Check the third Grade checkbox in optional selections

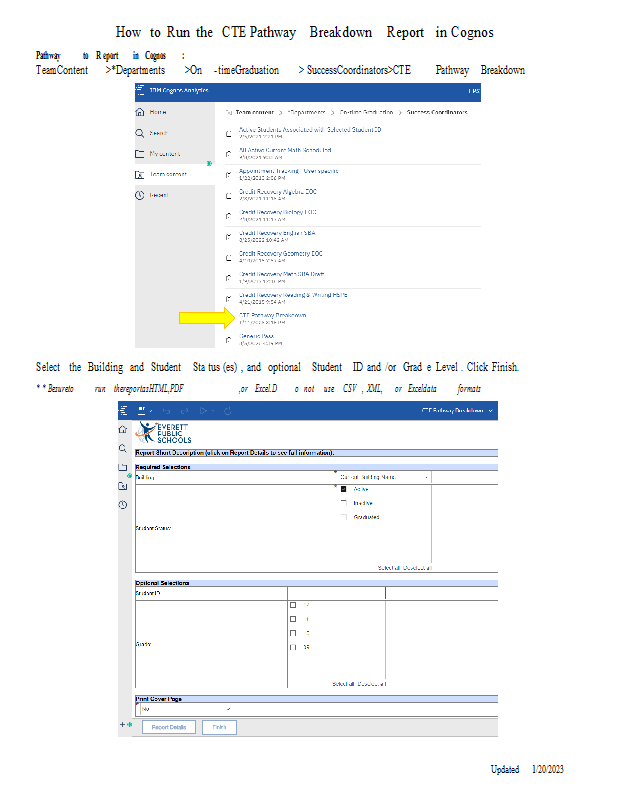pyautogui.click(x=293, y=633)
